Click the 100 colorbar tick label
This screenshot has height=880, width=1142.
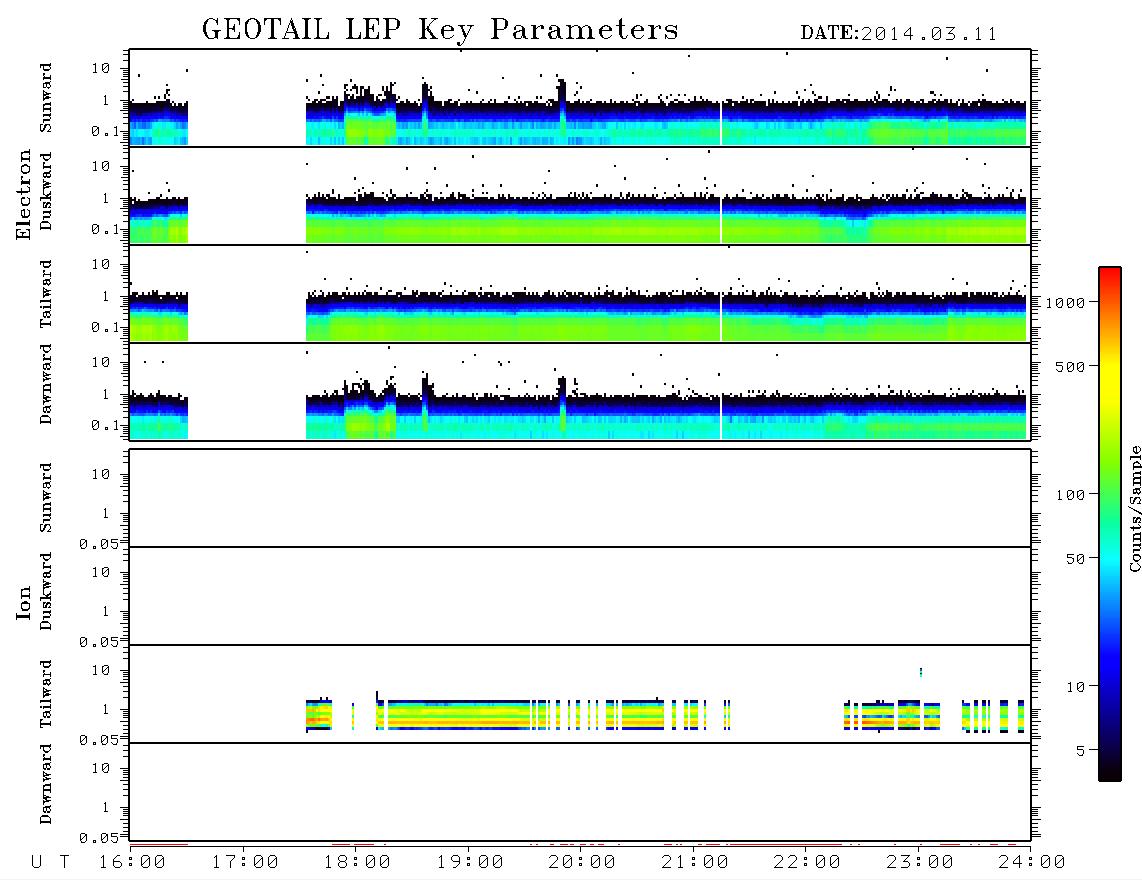1070,495
